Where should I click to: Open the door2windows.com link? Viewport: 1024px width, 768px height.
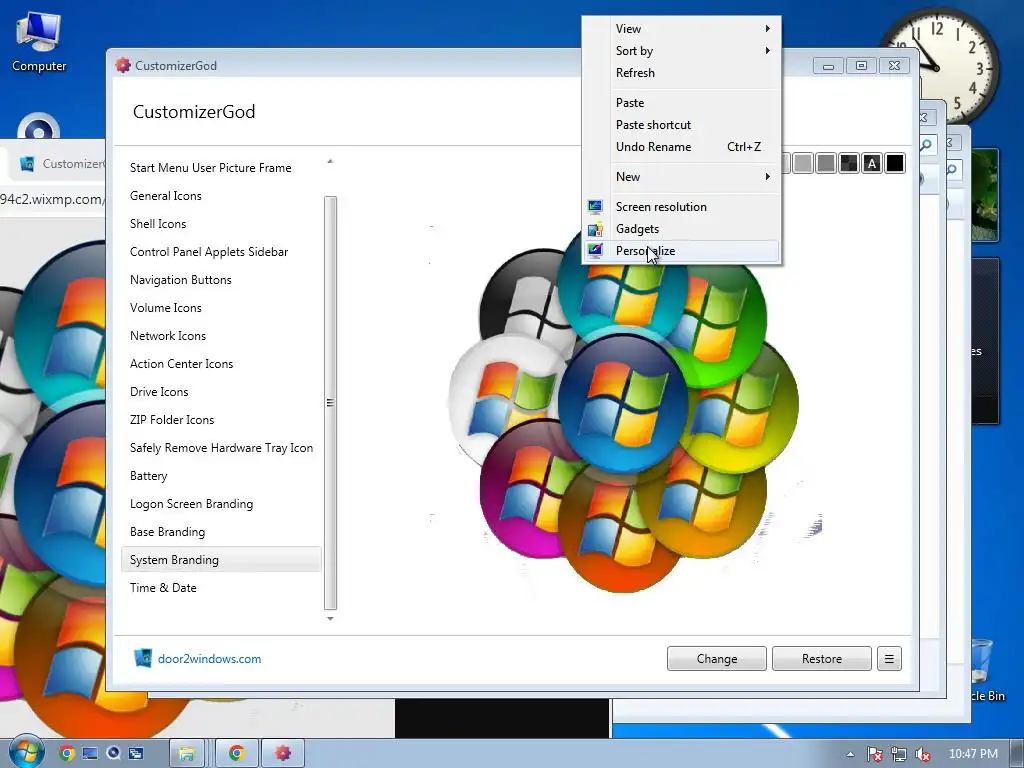pos(210,659)
